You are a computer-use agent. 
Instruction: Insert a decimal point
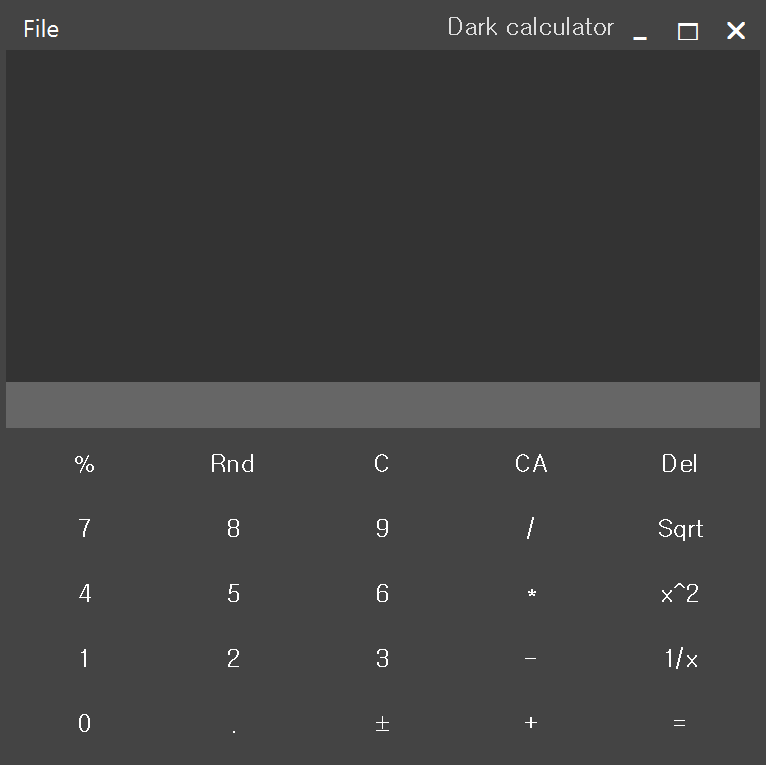click(233, 725)
